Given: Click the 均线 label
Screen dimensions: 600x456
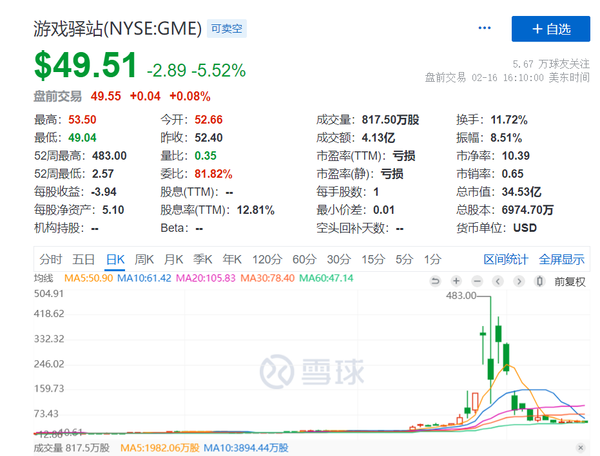Looking at the screenshot, I should coord(43,278).
